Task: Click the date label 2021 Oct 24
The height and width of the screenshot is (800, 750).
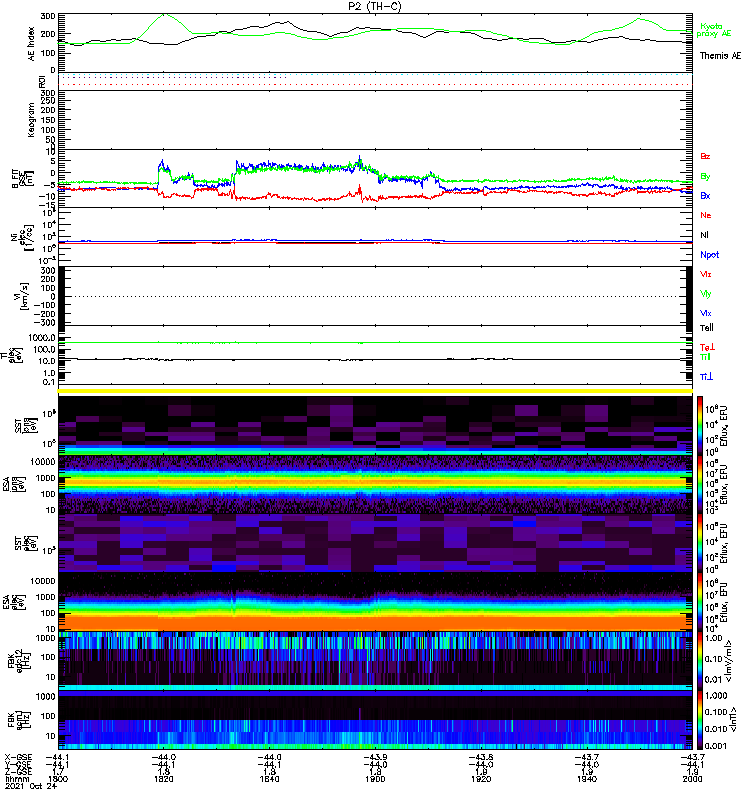Action: (31, 786)
